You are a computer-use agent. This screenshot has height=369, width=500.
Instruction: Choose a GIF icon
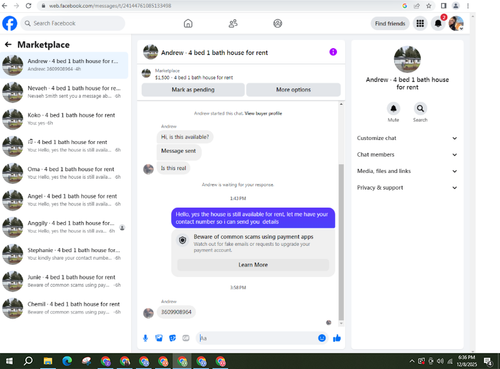[186, 338]
